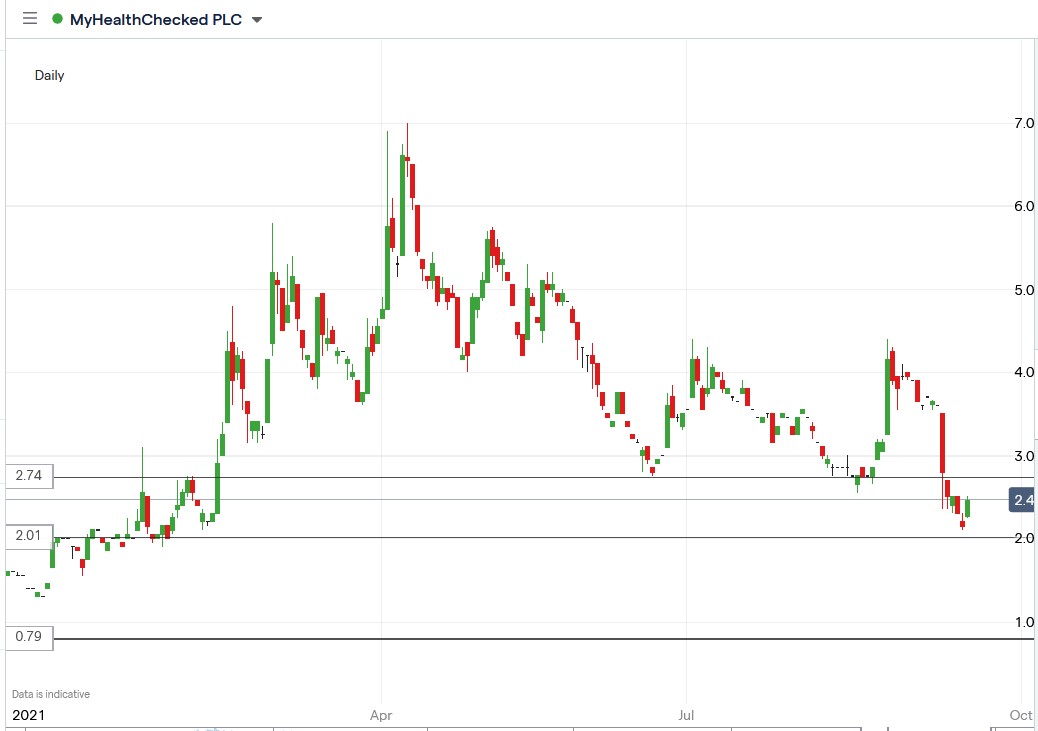The height and width of the screenshot is (731, 1038).
Task: Open the timeframe options from the Daily label
Action: 49,75
